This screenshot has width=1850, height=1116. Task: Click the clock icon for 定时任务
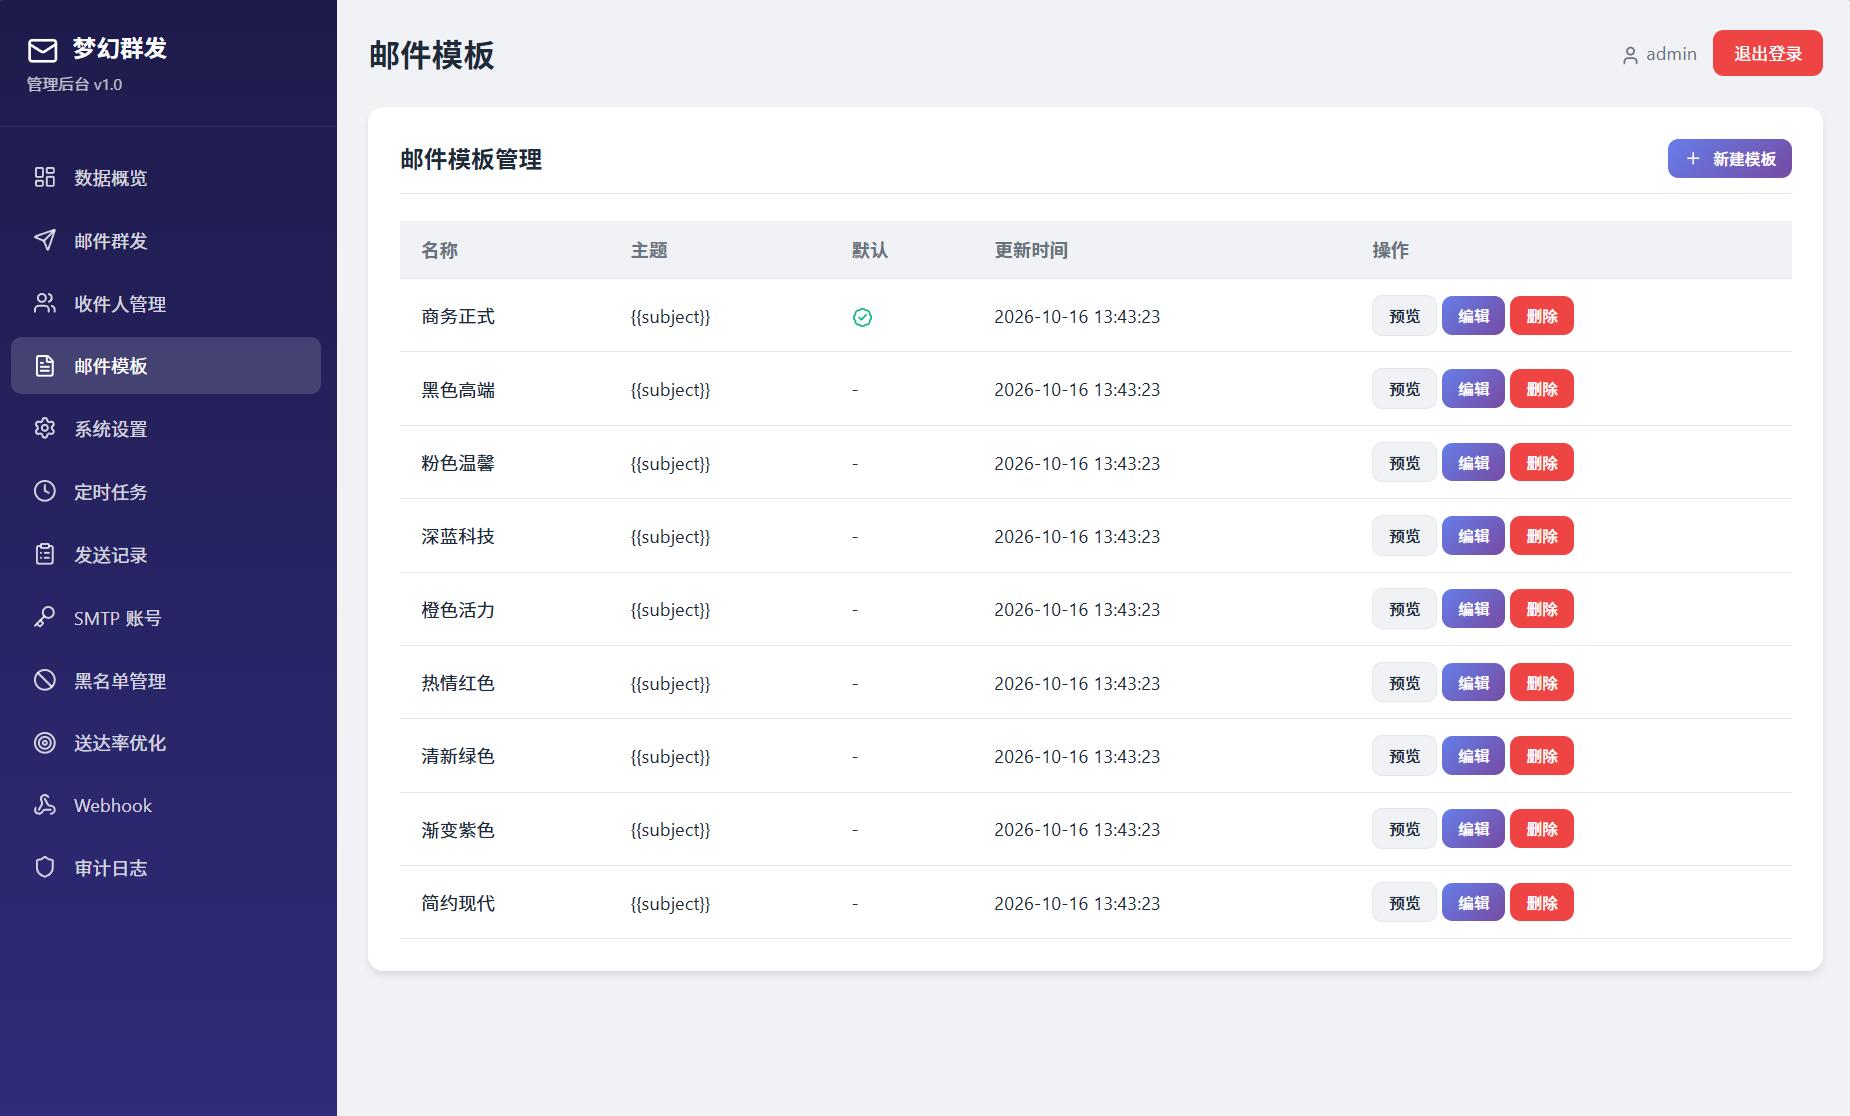pyautogui.click(x=45, y=491)
